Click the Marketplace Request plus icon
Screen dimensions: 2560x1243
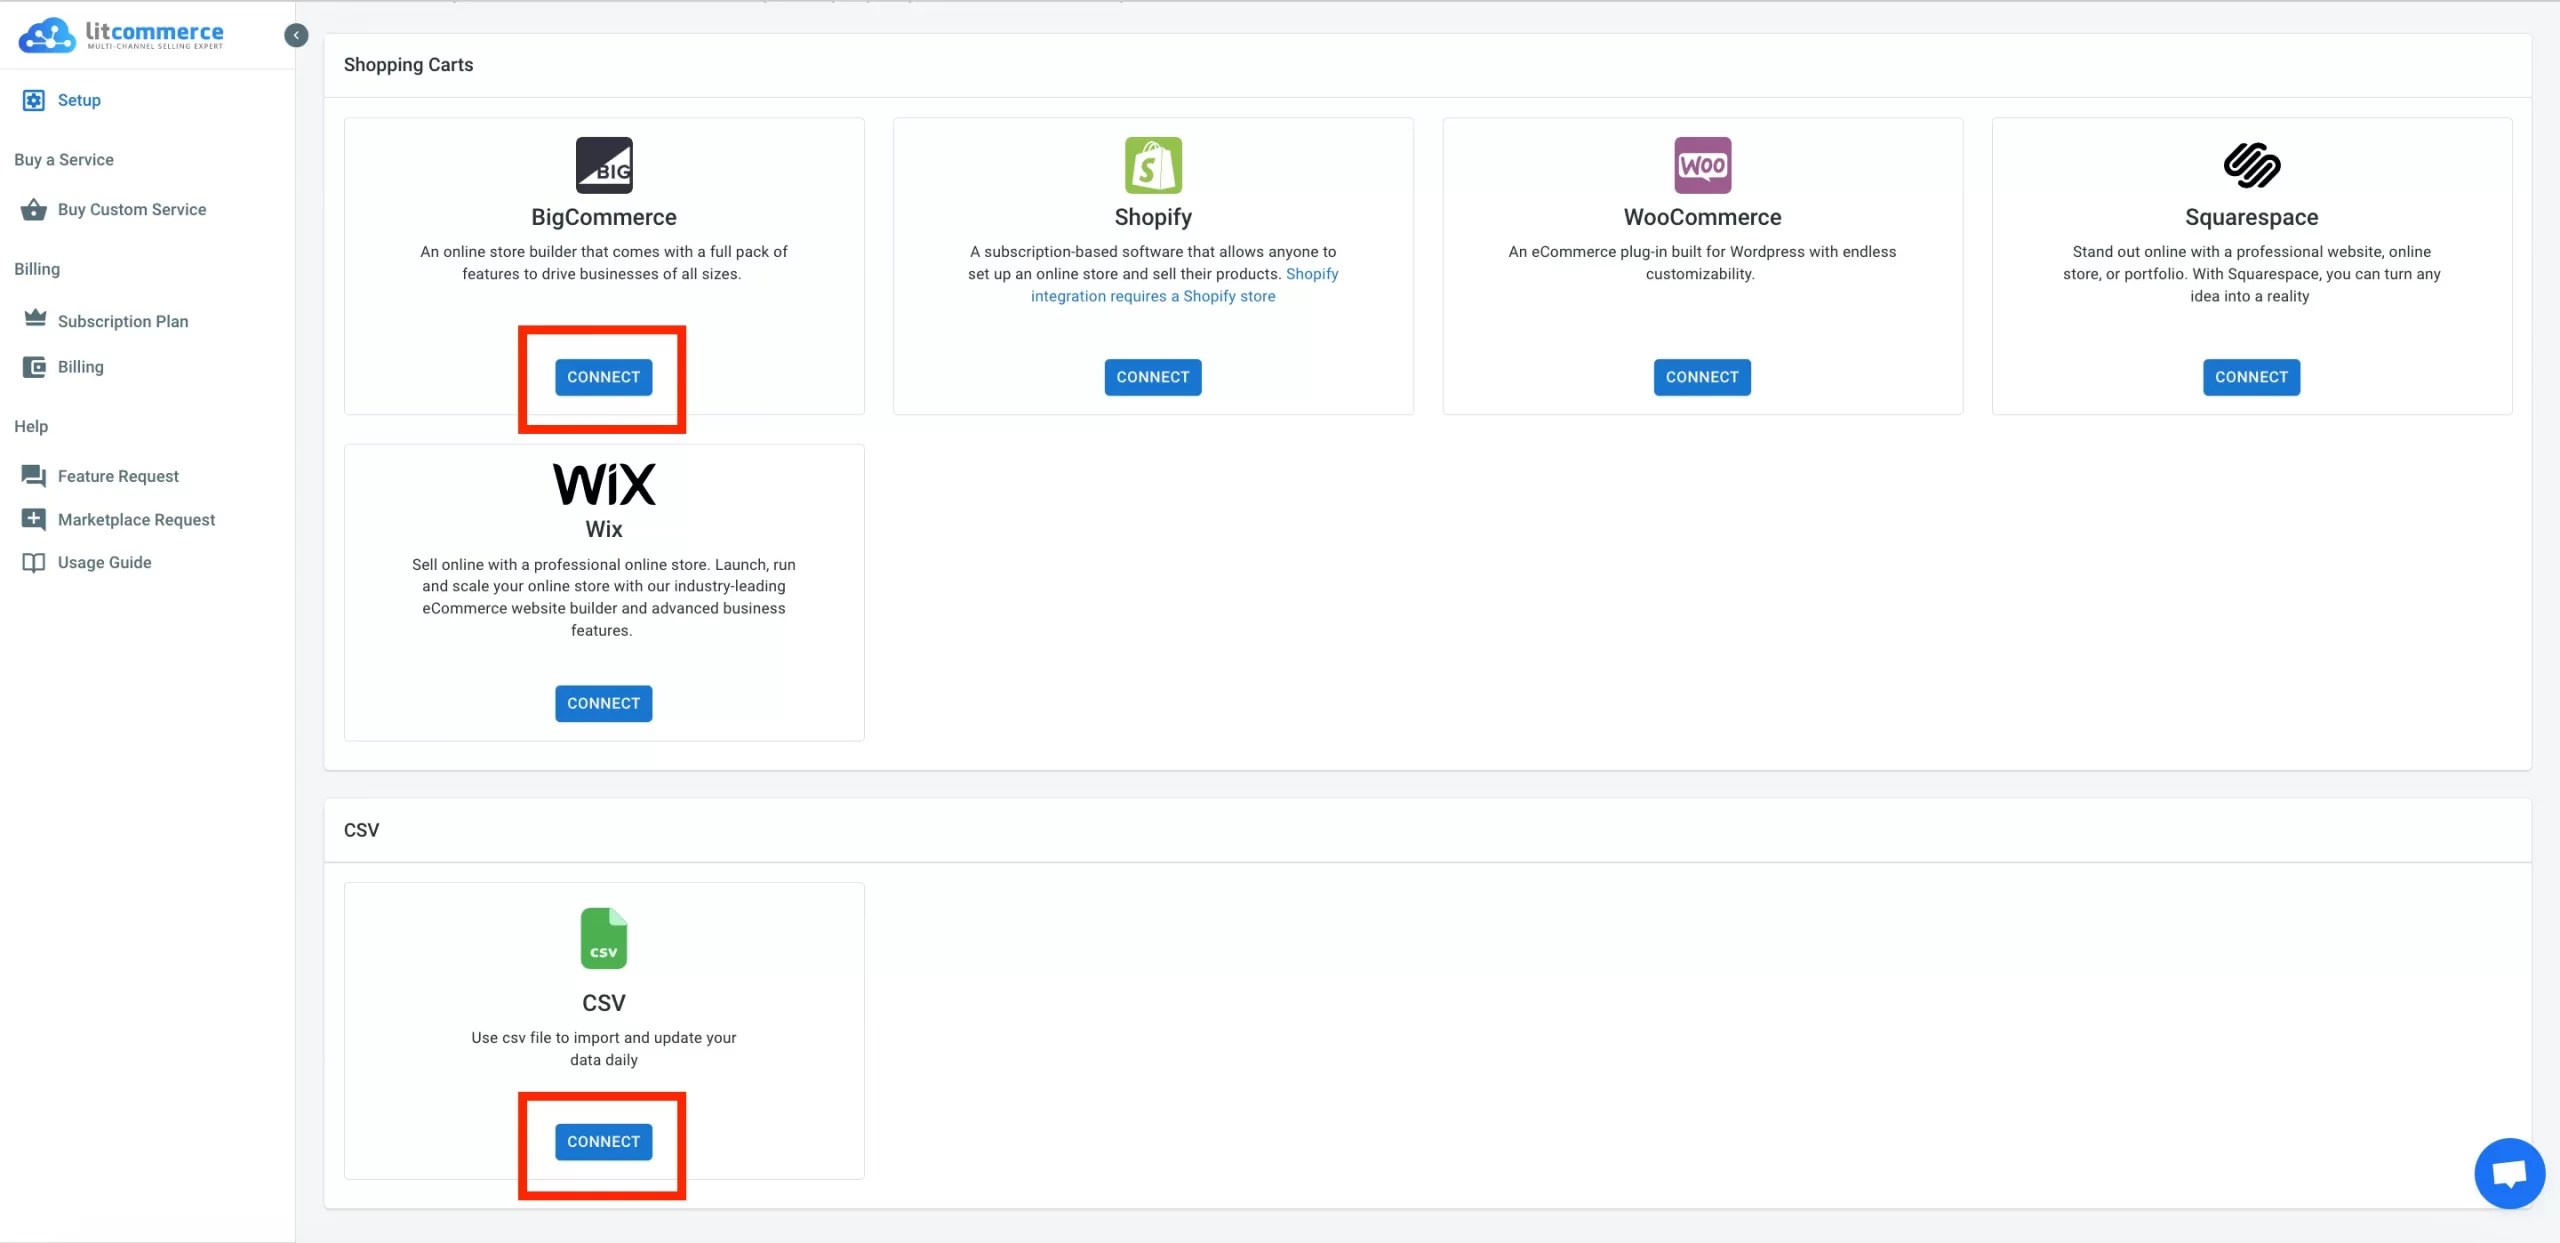coord(35,519)
